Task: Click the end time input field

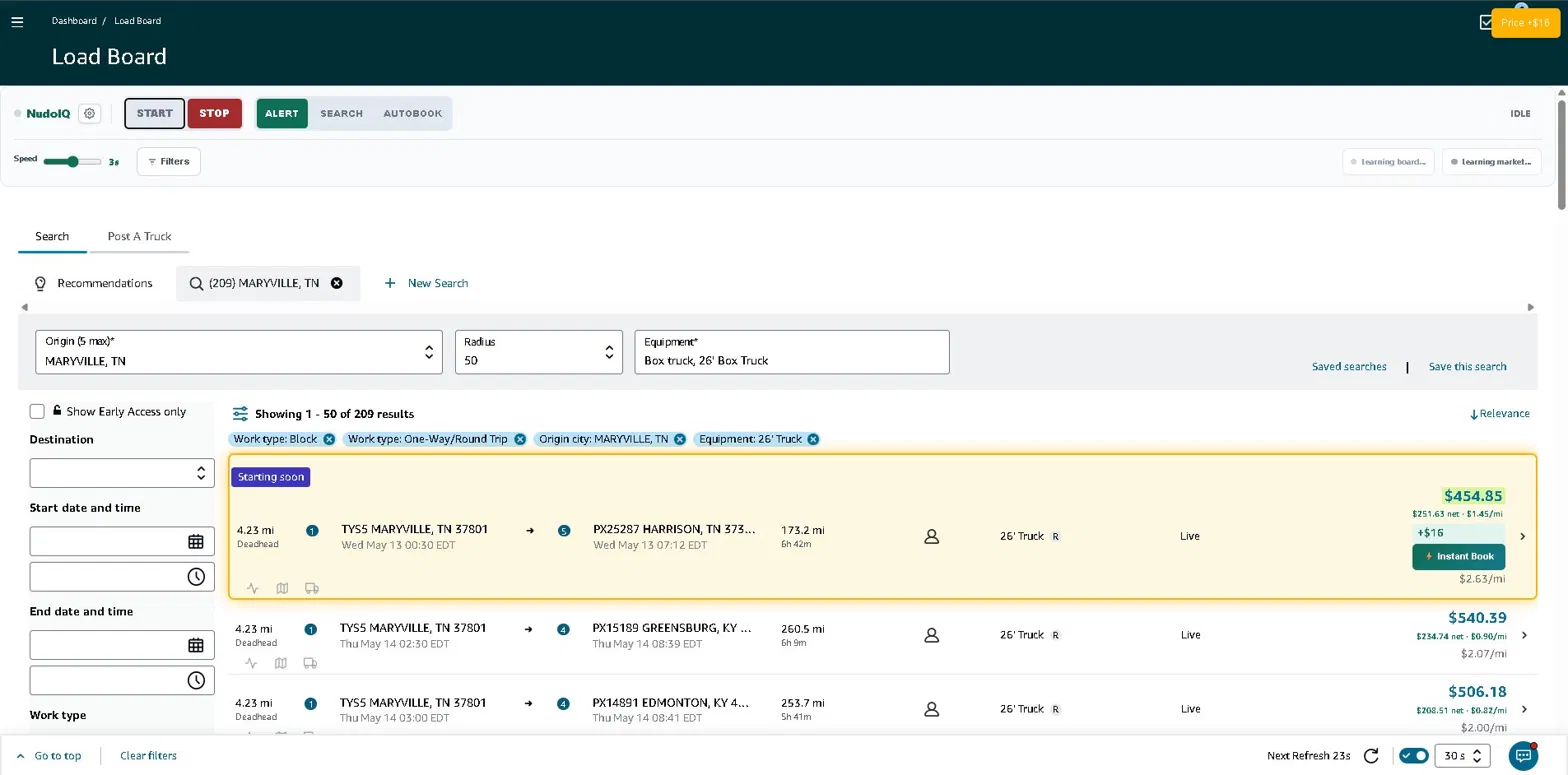Action: pos(122,680)
